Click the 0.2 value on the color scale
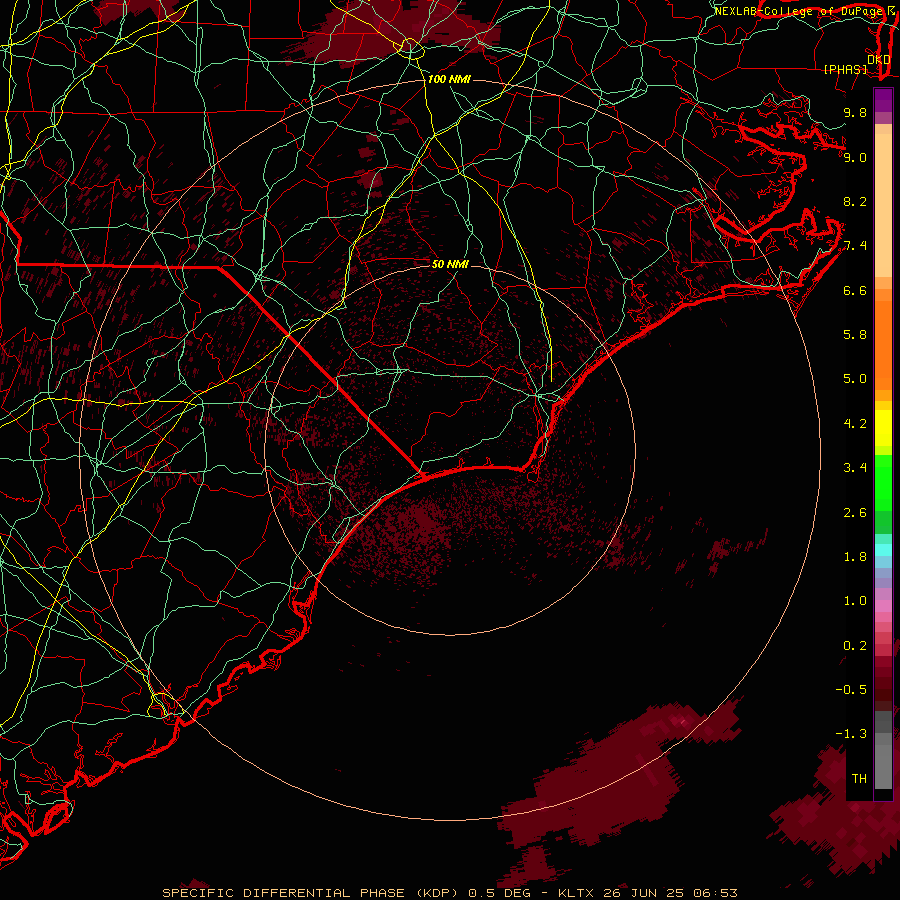Viewport: 900px width, 900px height. pos(855,646)
